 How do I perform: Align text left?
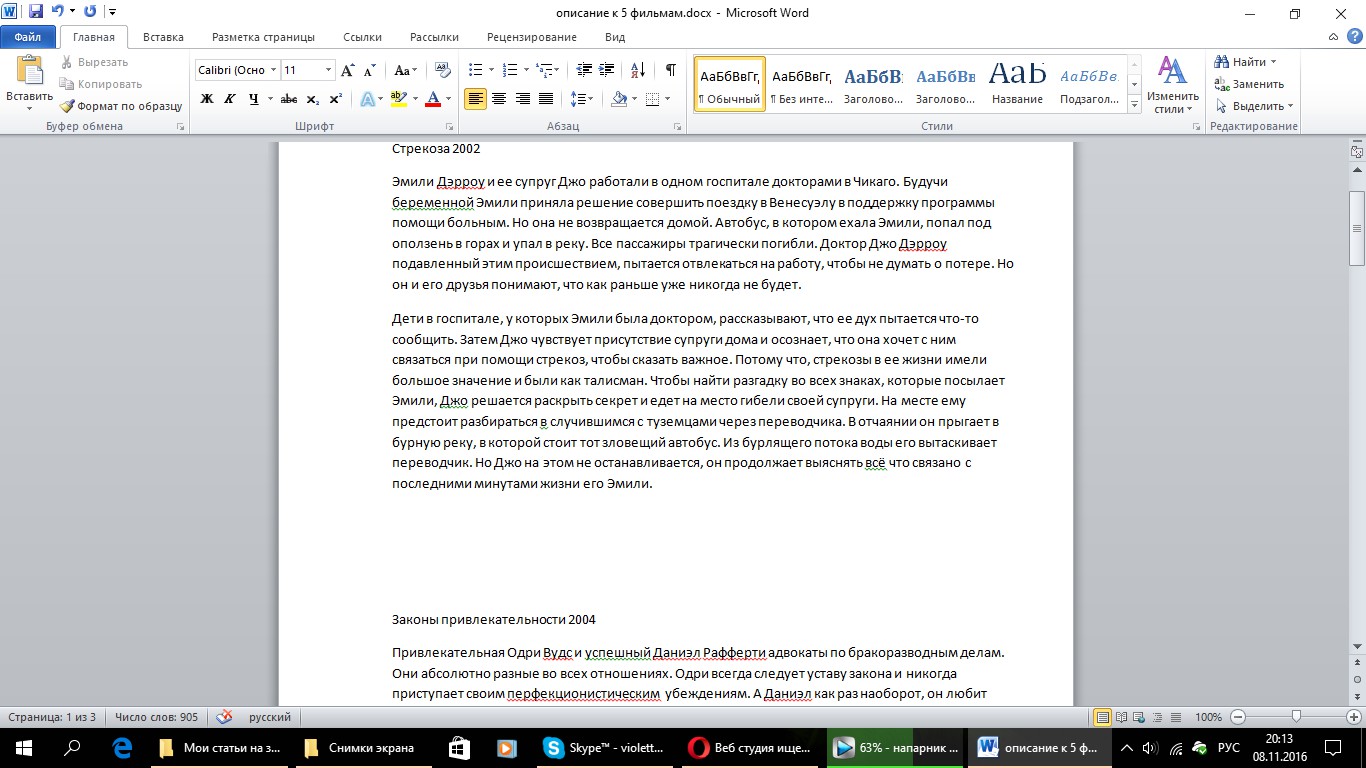[x=475, y=99]
